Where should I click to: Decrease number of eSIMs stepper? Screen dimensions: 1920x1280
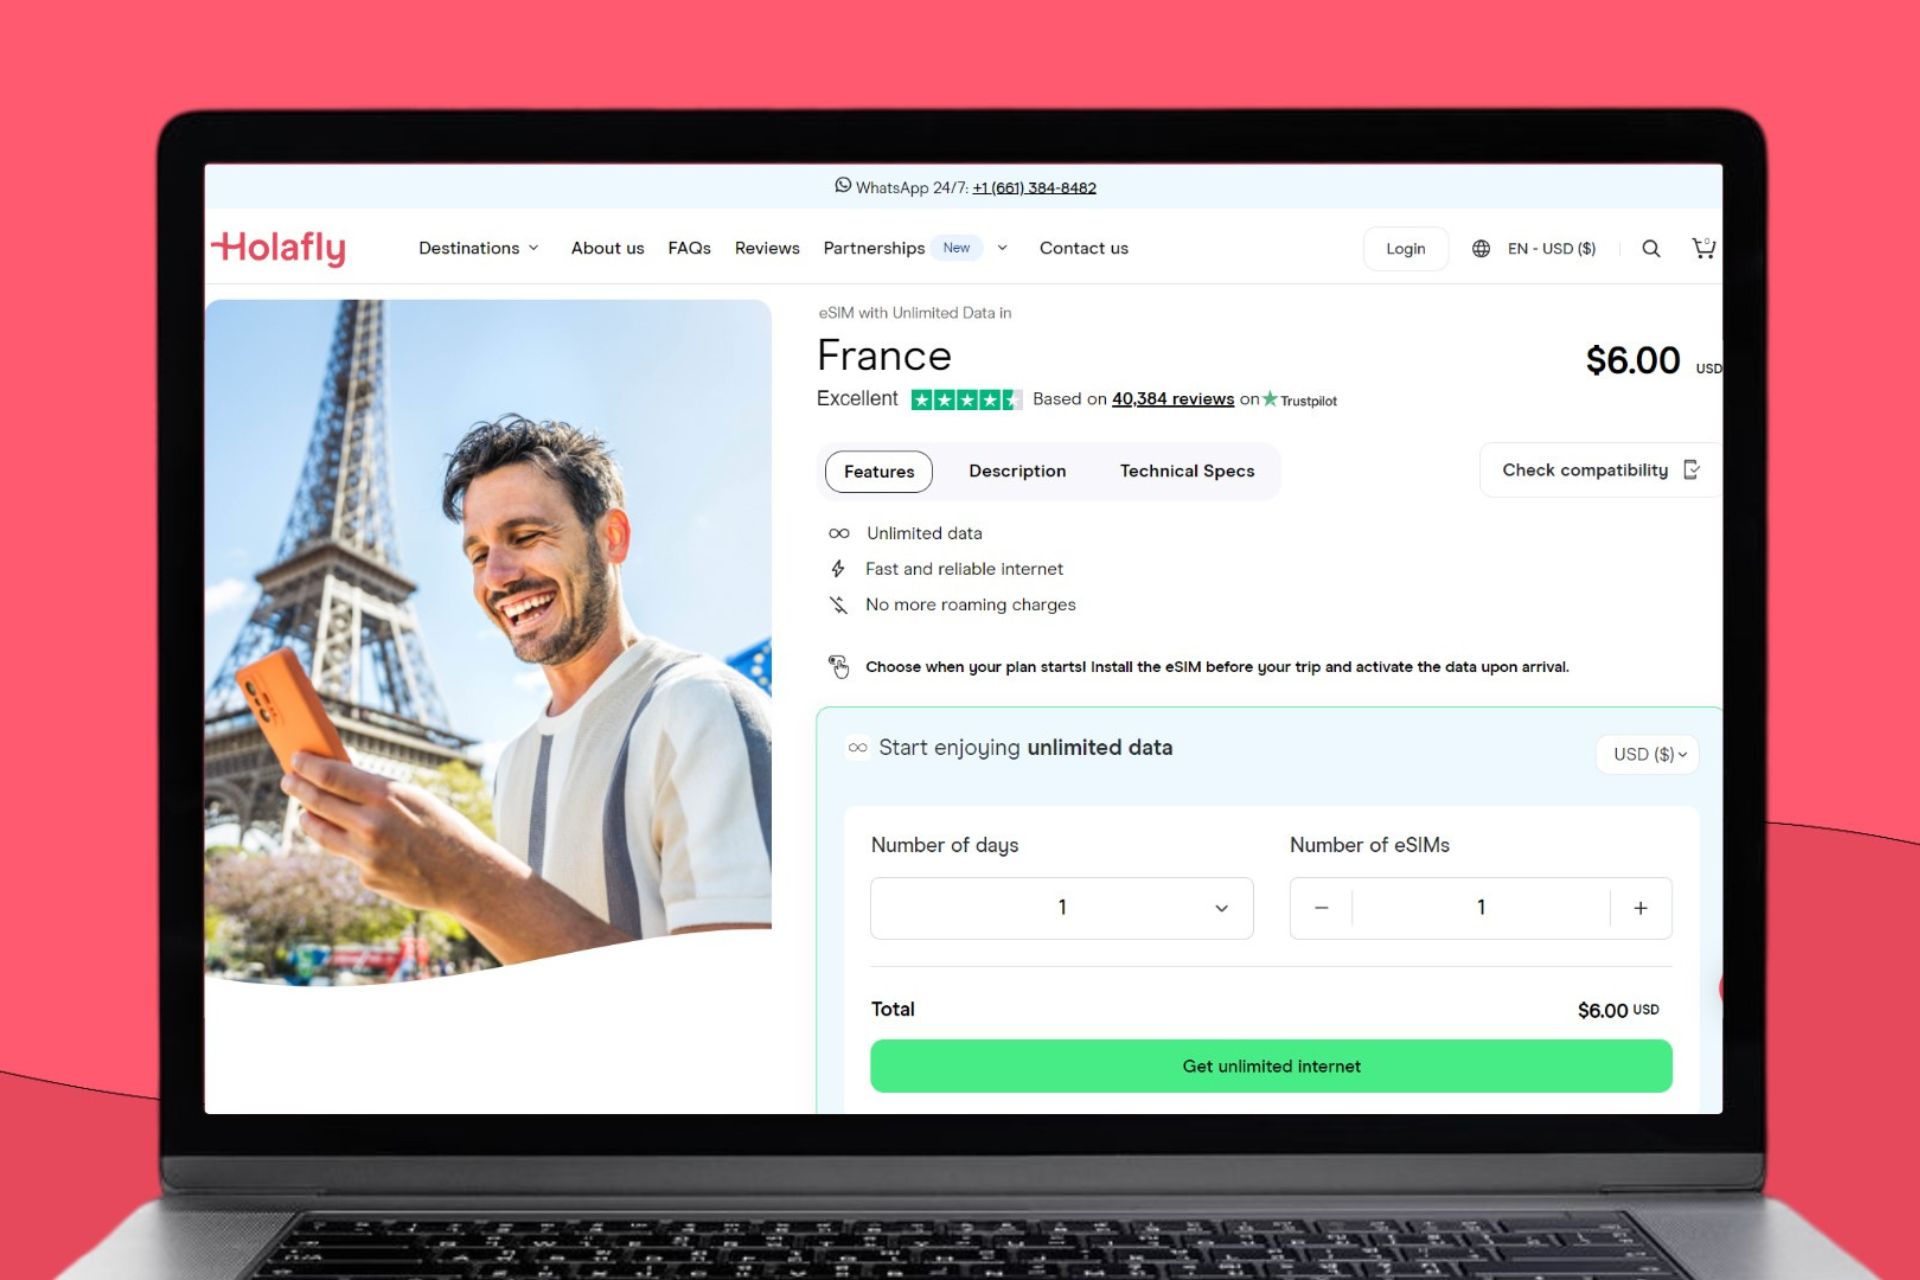pos(1320,907)
